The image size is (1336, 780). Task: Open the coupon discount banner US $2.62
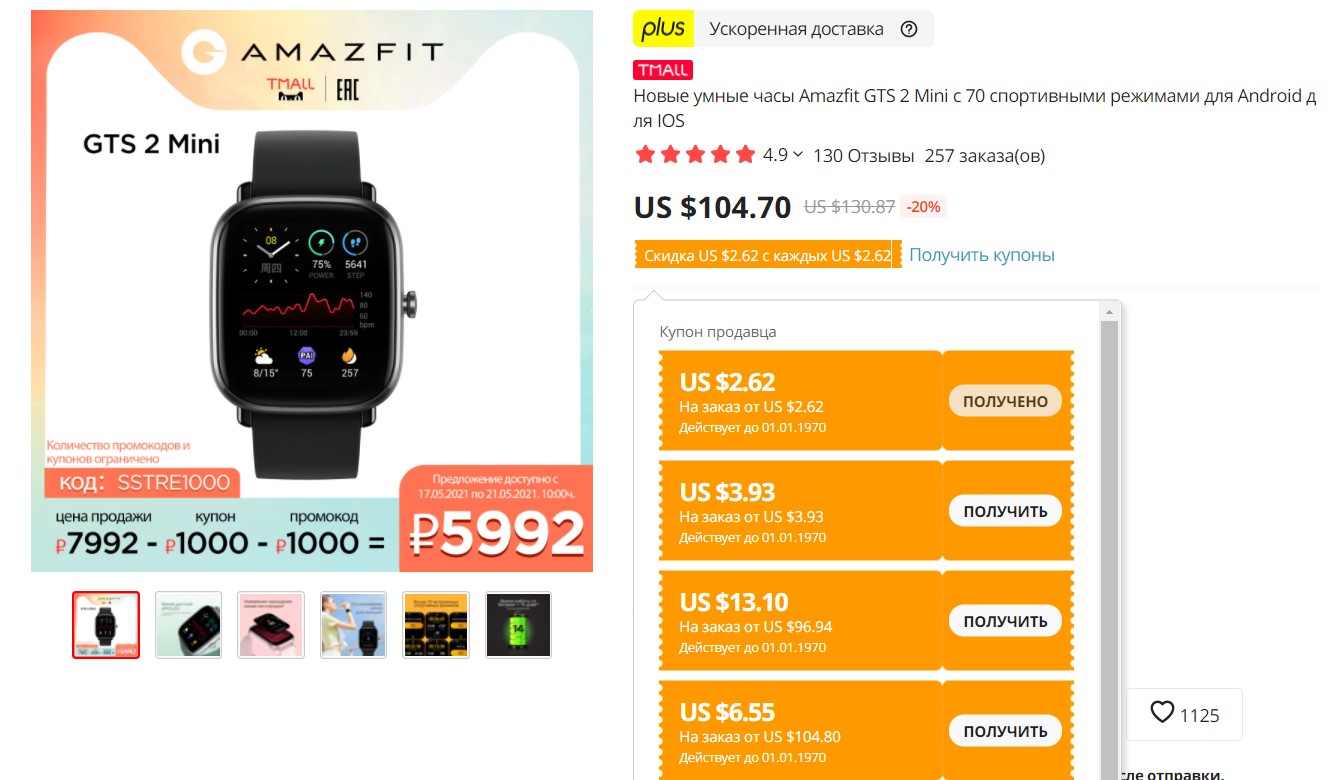tap(768, 255)
